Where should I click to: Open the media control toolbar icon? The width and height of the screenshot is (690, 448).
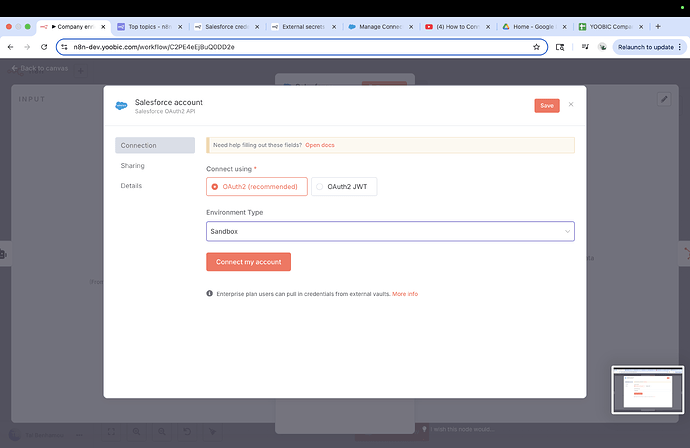[585, 47]
